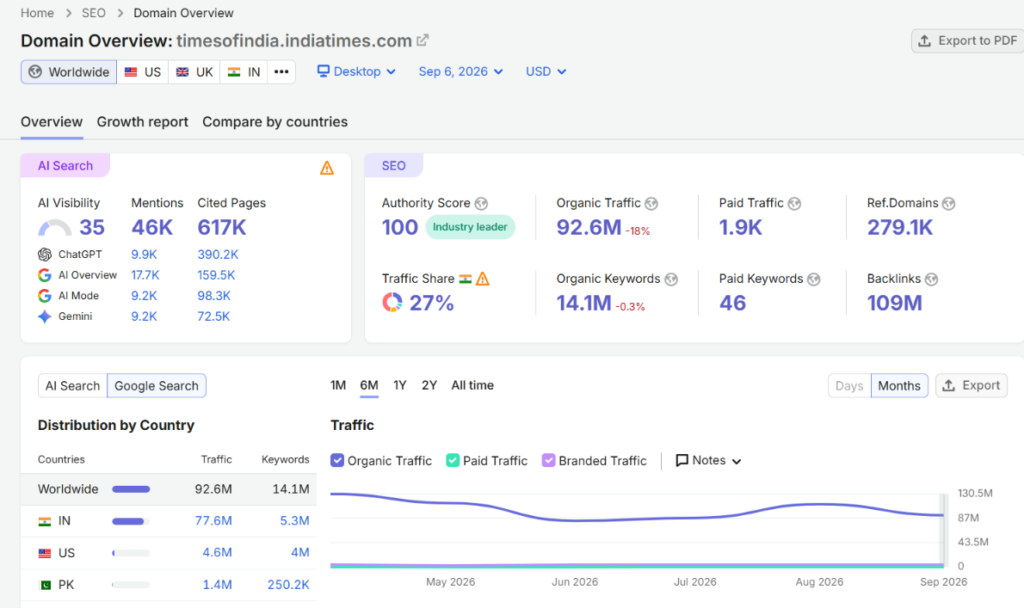Click the globe icon beside Organic Traffic
This screenshot has width=1024, height=608.
coord(651,204)
